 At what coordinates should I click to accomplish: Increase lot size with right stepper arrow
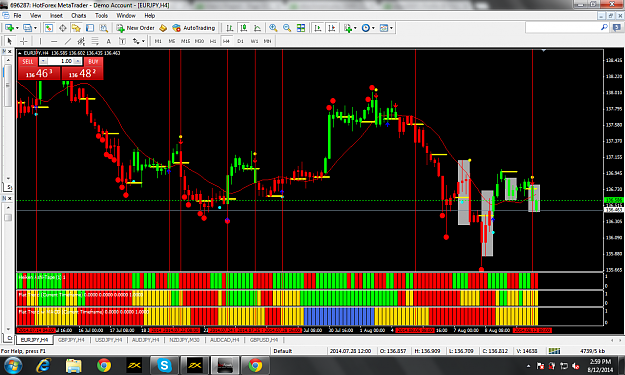pyautogui.click(x=78, y=61)
